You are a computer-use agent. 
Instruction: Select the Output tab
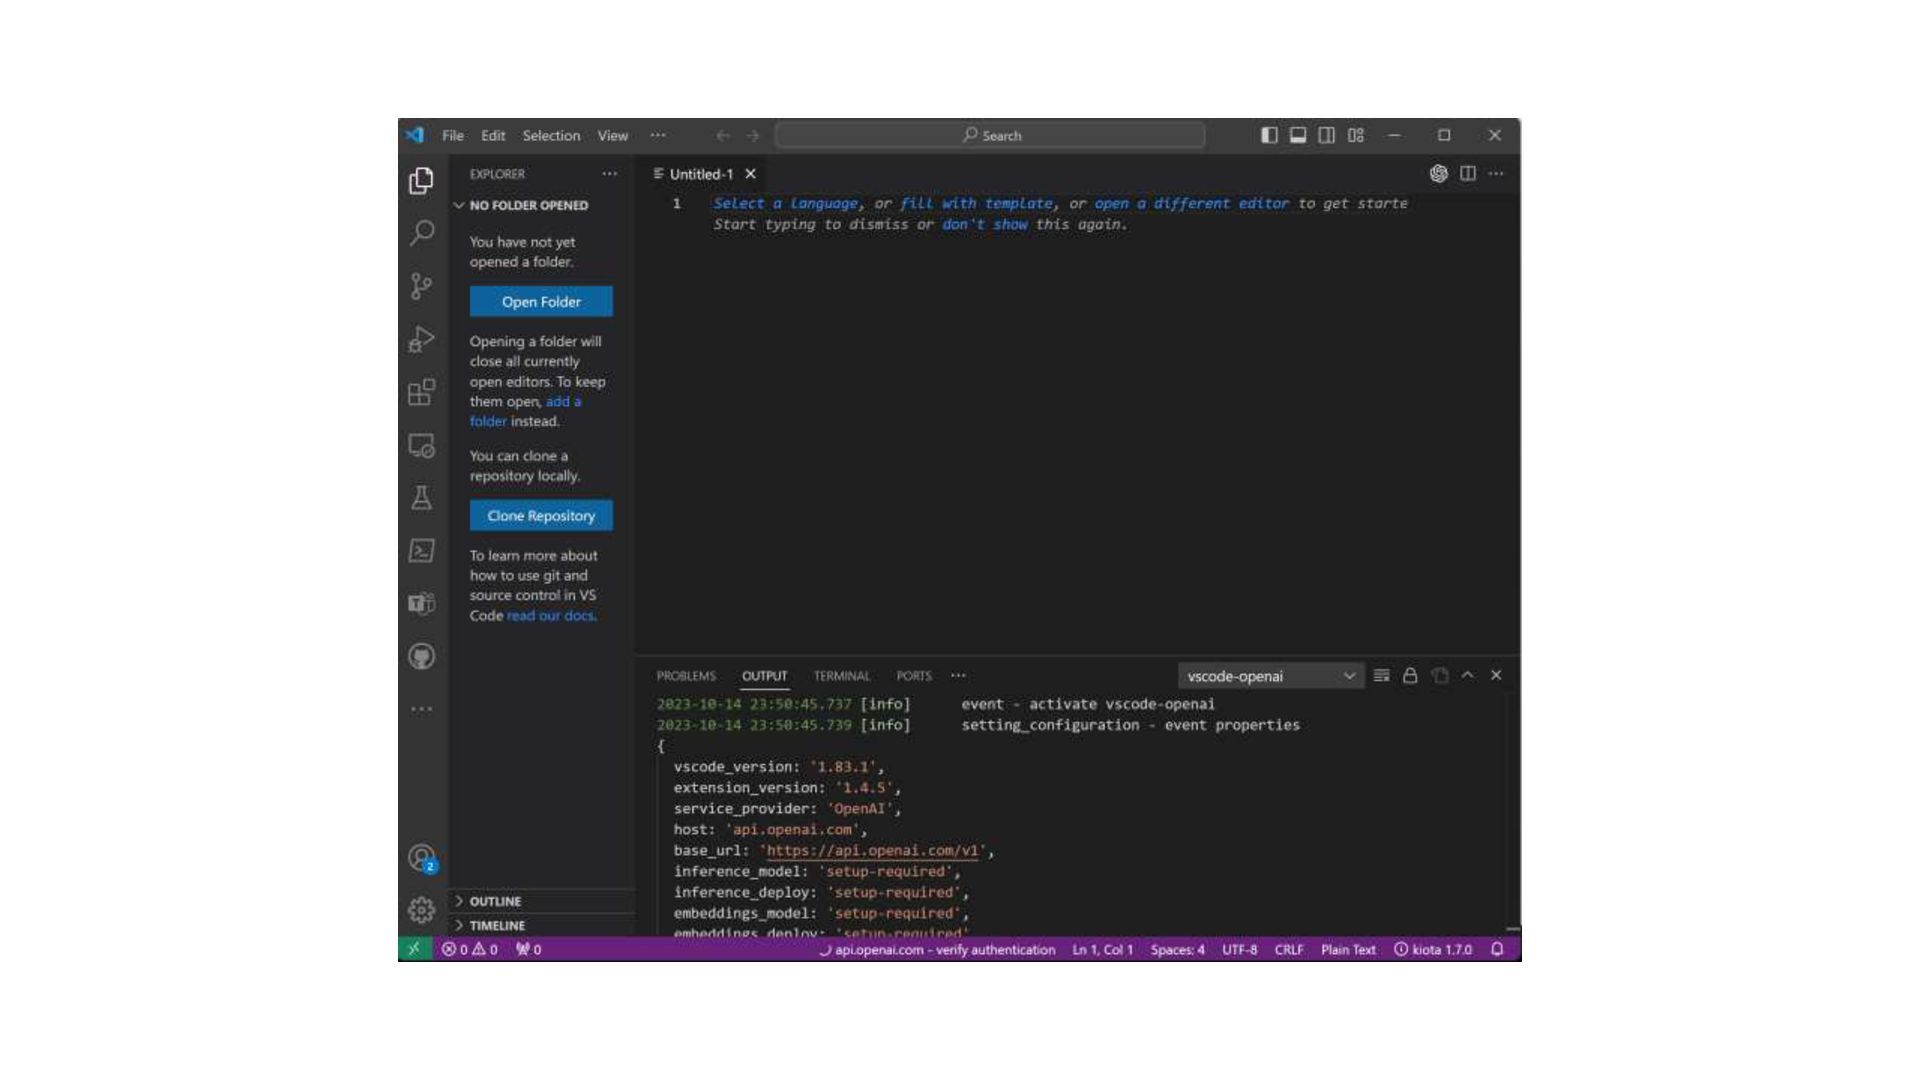764,676
